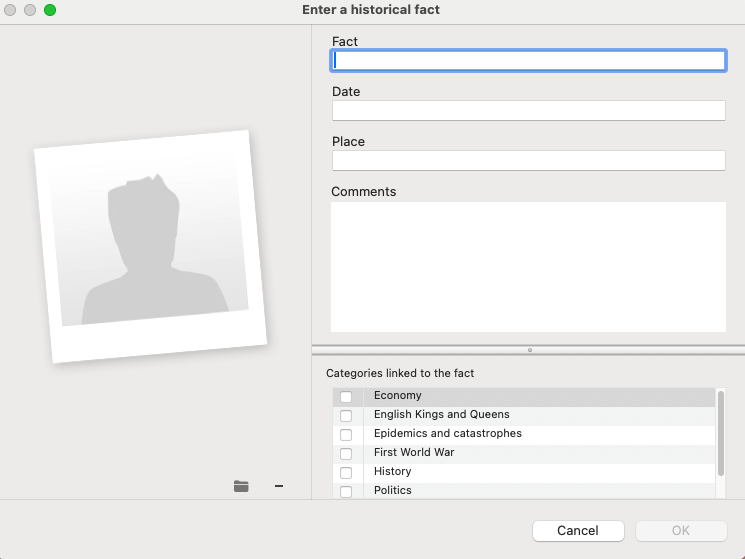Confirm with the OK button
The height and width of the screenshot is (559, 745).
[x=681, y=531]
